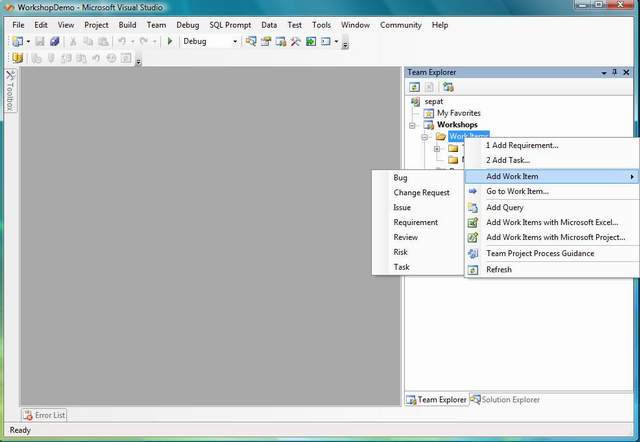Open Team Project Process Guidance
Viewport: 640px width, 442px height.
point(552,253)
